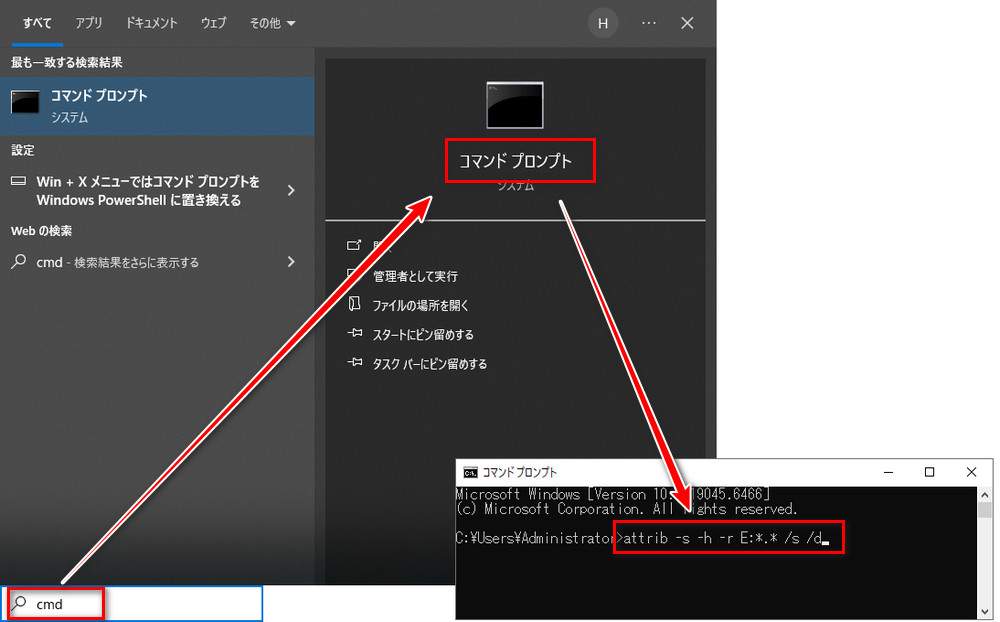Click the folder icon beside ファイルの場所を開く
Screen dimensions: 1000x622
[352, 305]
